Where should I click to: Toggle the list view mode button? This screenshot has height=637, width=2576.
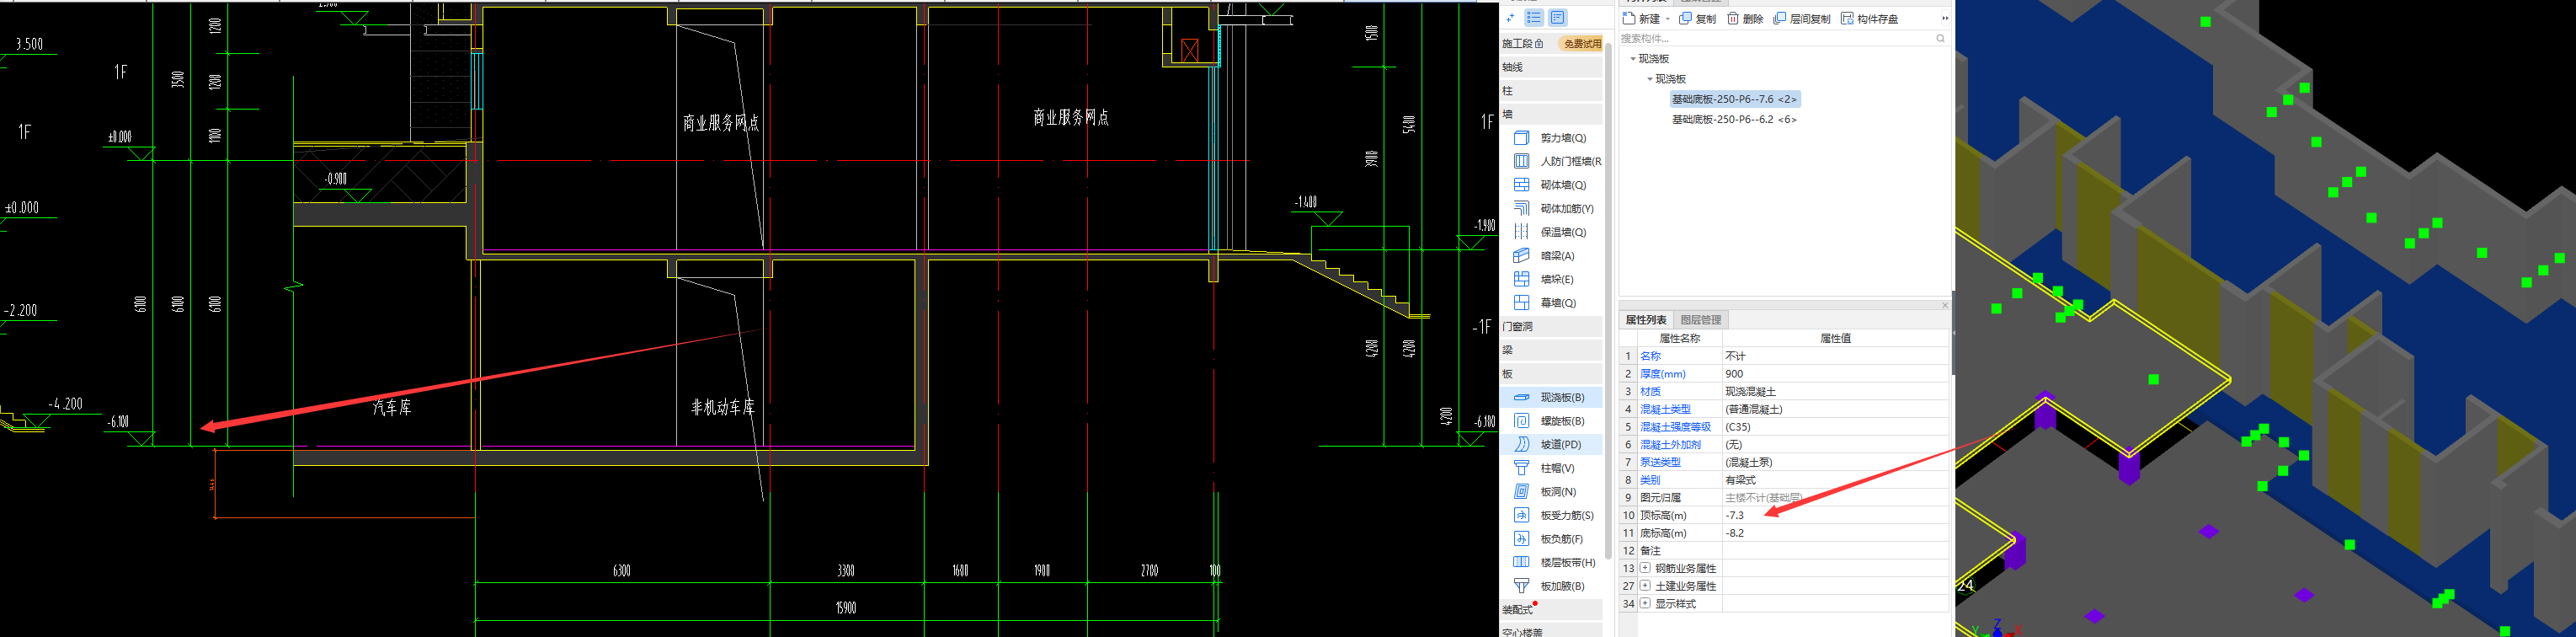[1534, 18]
